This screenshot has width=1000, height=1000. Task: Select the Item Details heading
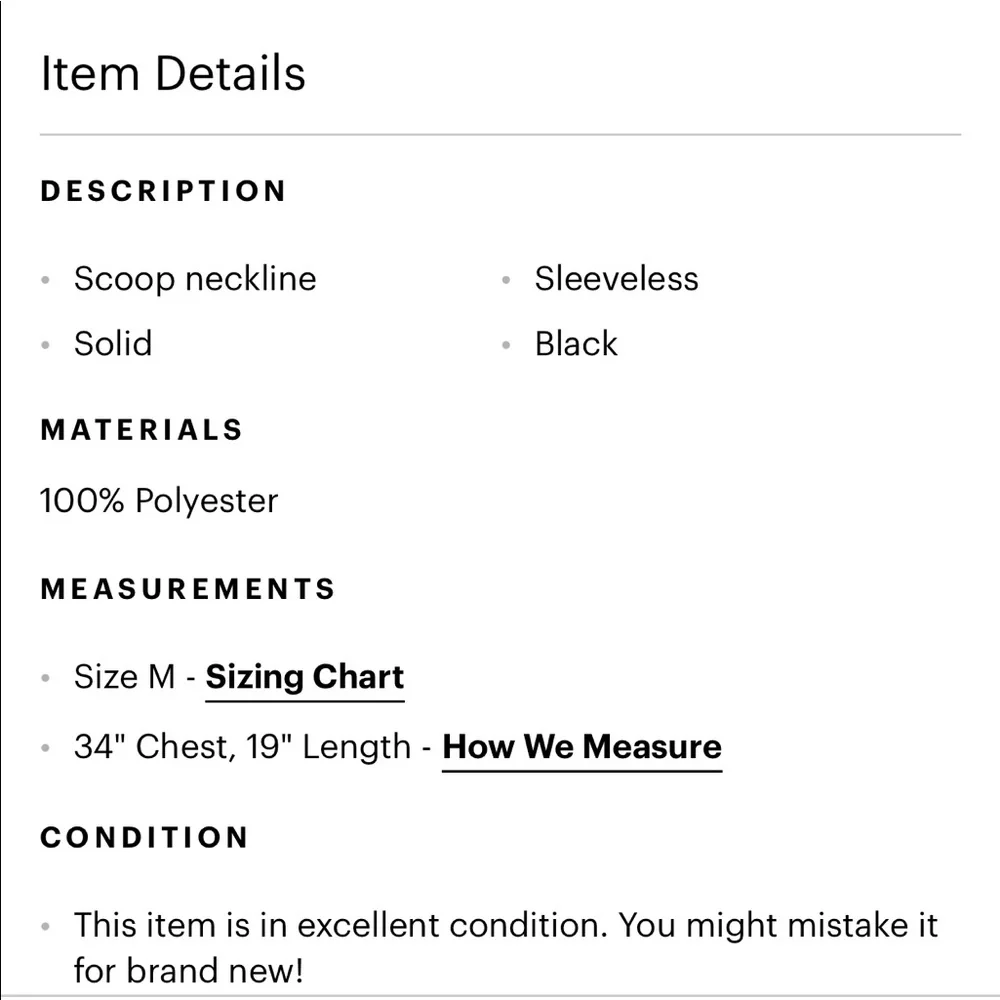(173, 73)
